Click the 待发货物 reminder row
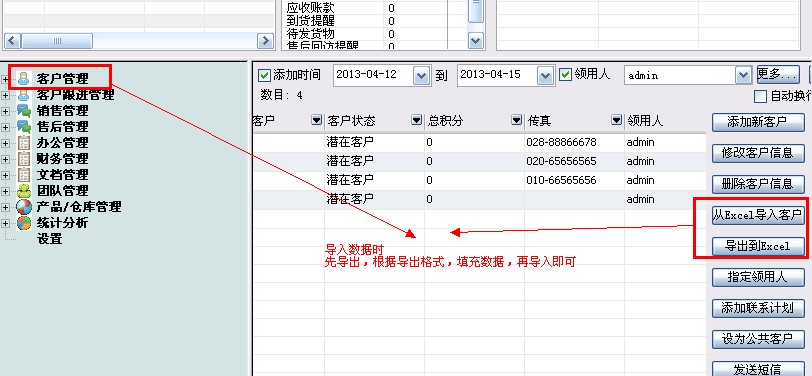Image resolution: width=812 pixels, height=376 pixels. [366, 34]
